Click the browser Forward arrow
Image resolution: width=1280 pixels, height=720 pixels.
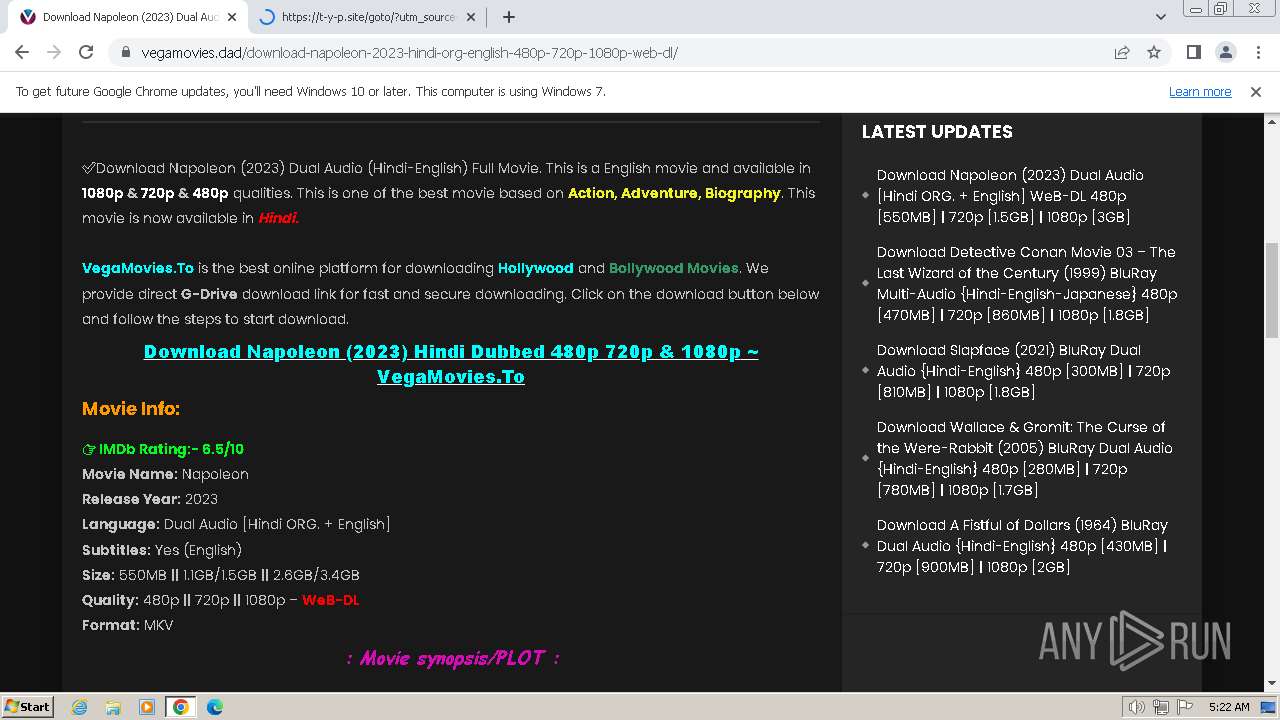click(54, 52)
